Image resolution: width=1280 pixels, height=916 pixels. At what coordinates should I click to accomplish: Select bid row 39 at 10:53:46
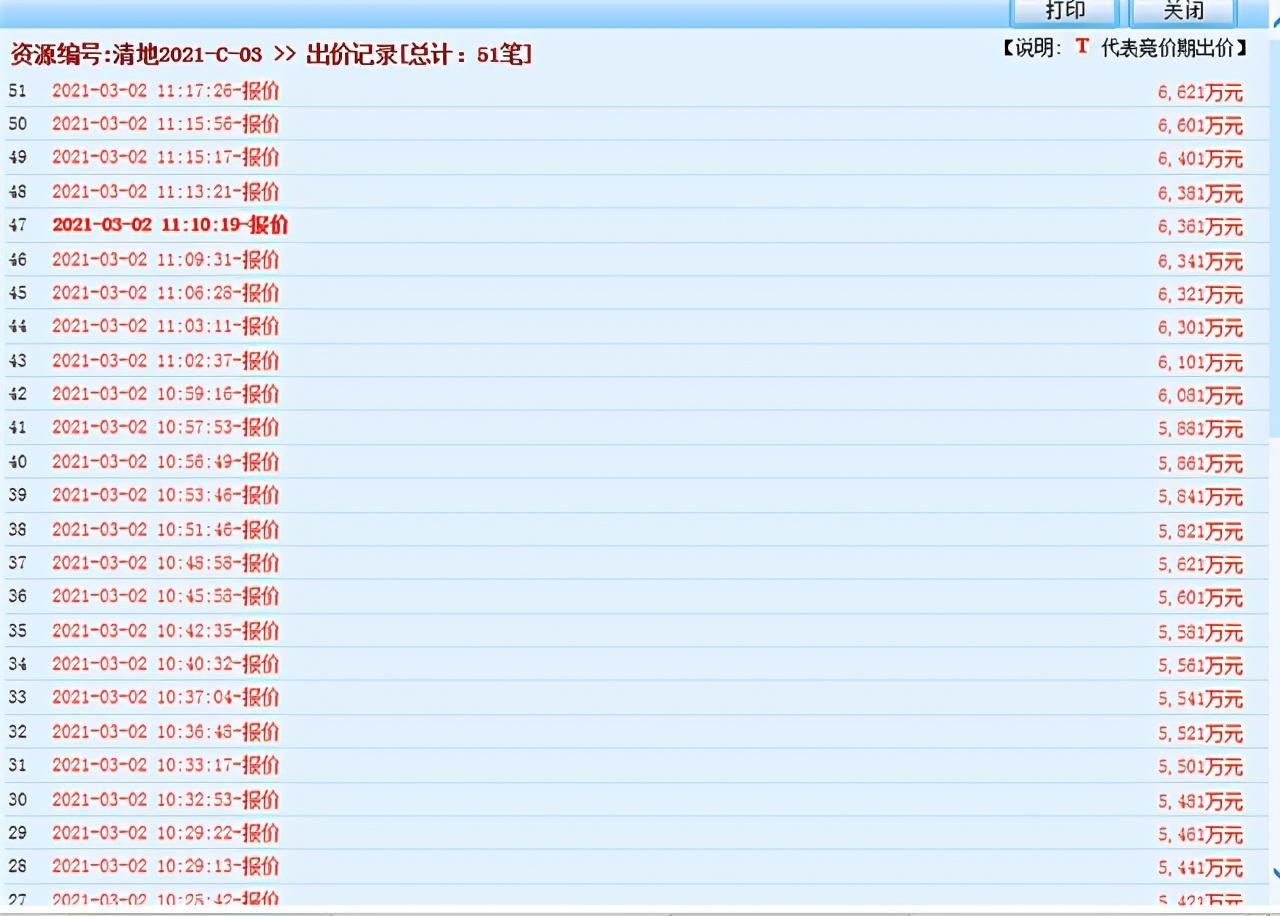point(637,495)
